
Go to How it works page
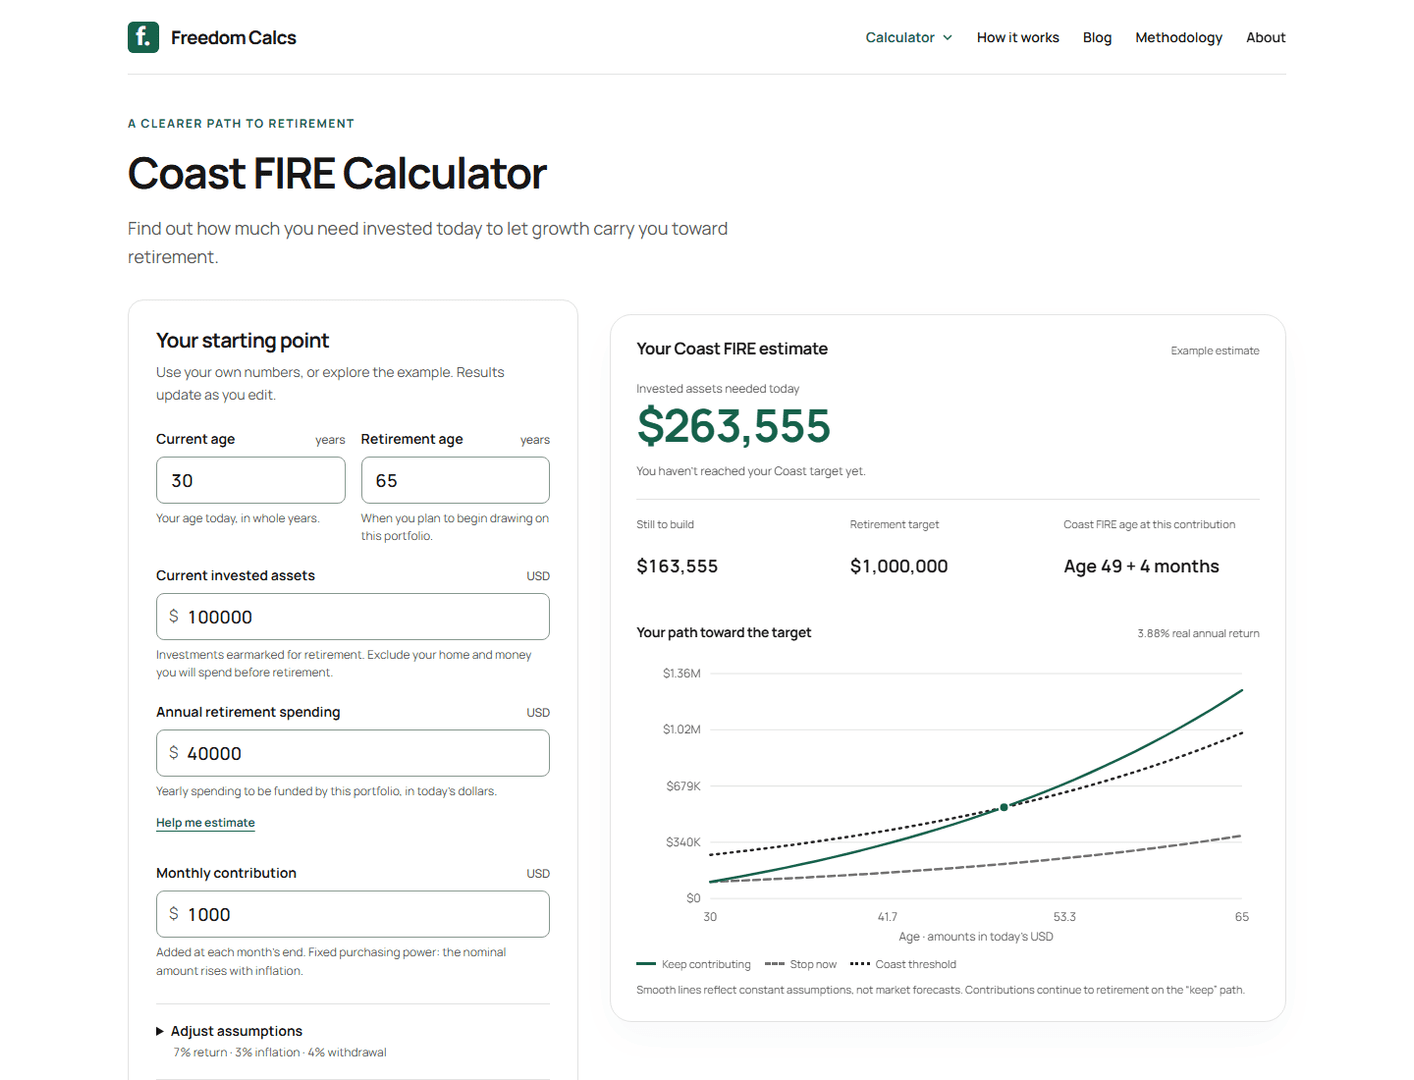point(1018,37)
